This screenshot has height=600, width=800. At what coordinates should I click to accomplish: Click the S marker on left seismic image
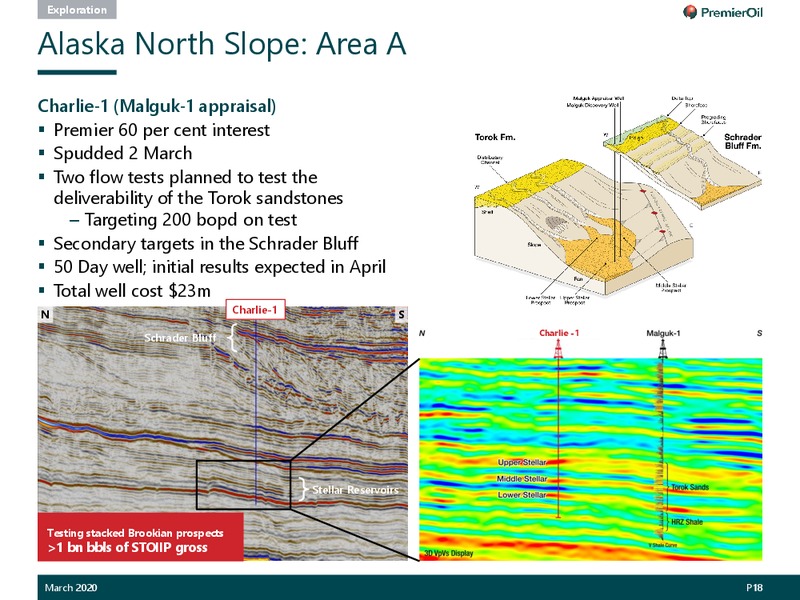click(401, 314)
